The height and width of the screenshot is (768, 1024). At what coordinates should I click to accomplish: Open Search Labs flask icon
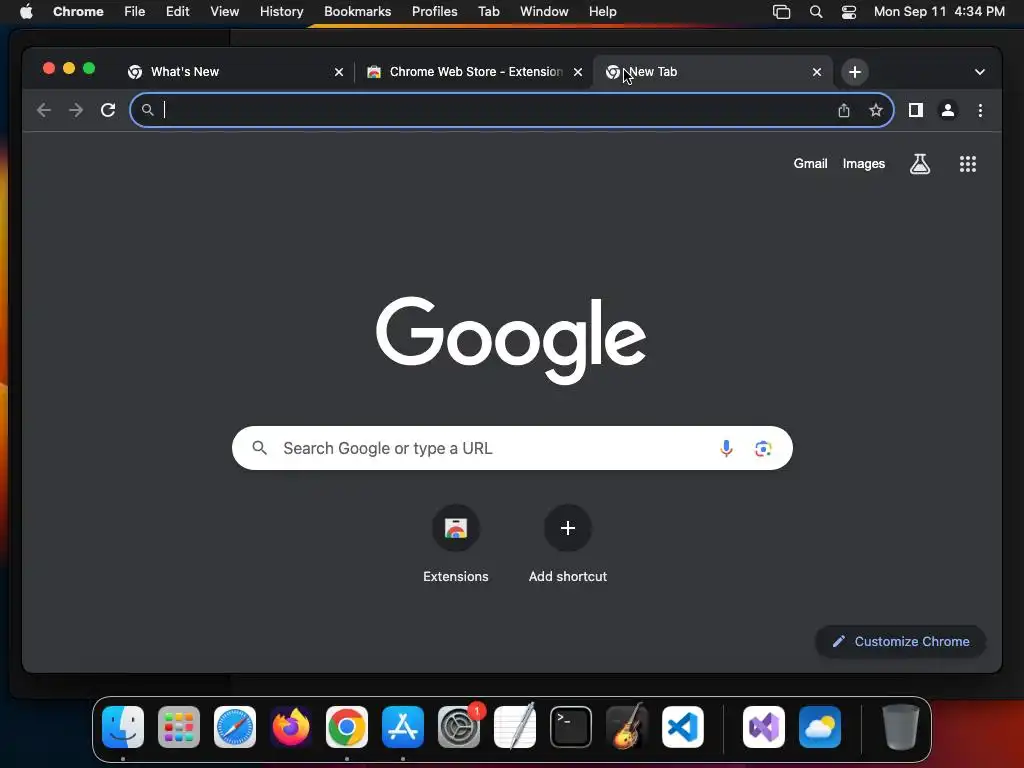click(x=920, y=164)
